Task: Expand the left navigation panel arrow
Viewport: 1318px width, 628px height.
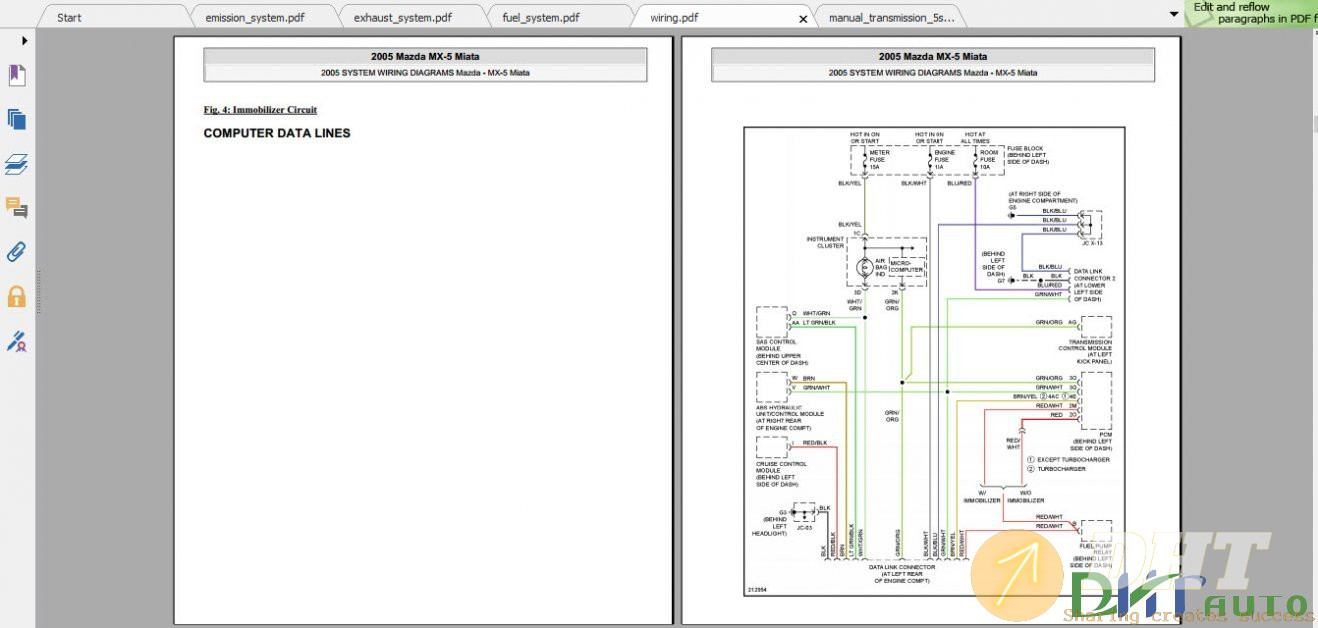Action: (x=24, y=41)
